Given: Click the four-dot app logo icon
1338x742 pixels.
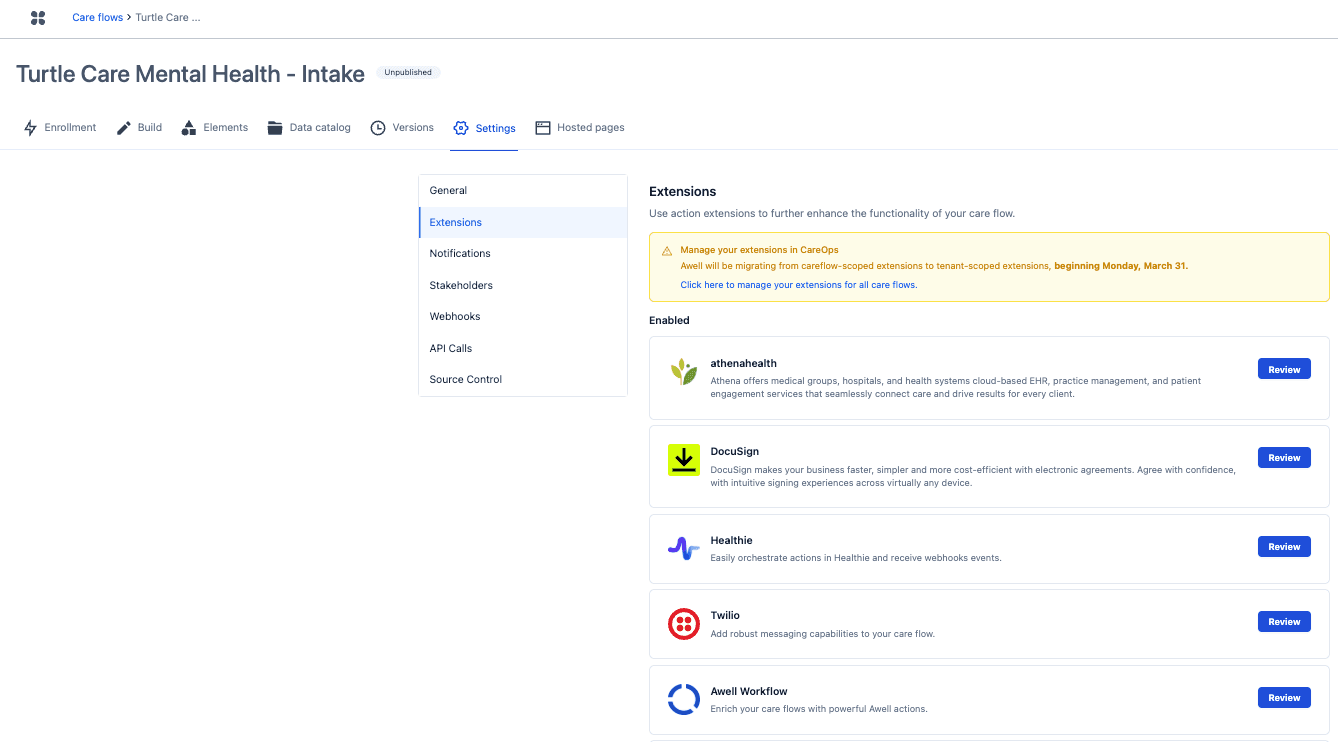Looking at the screenshot, I should point(38,18).
